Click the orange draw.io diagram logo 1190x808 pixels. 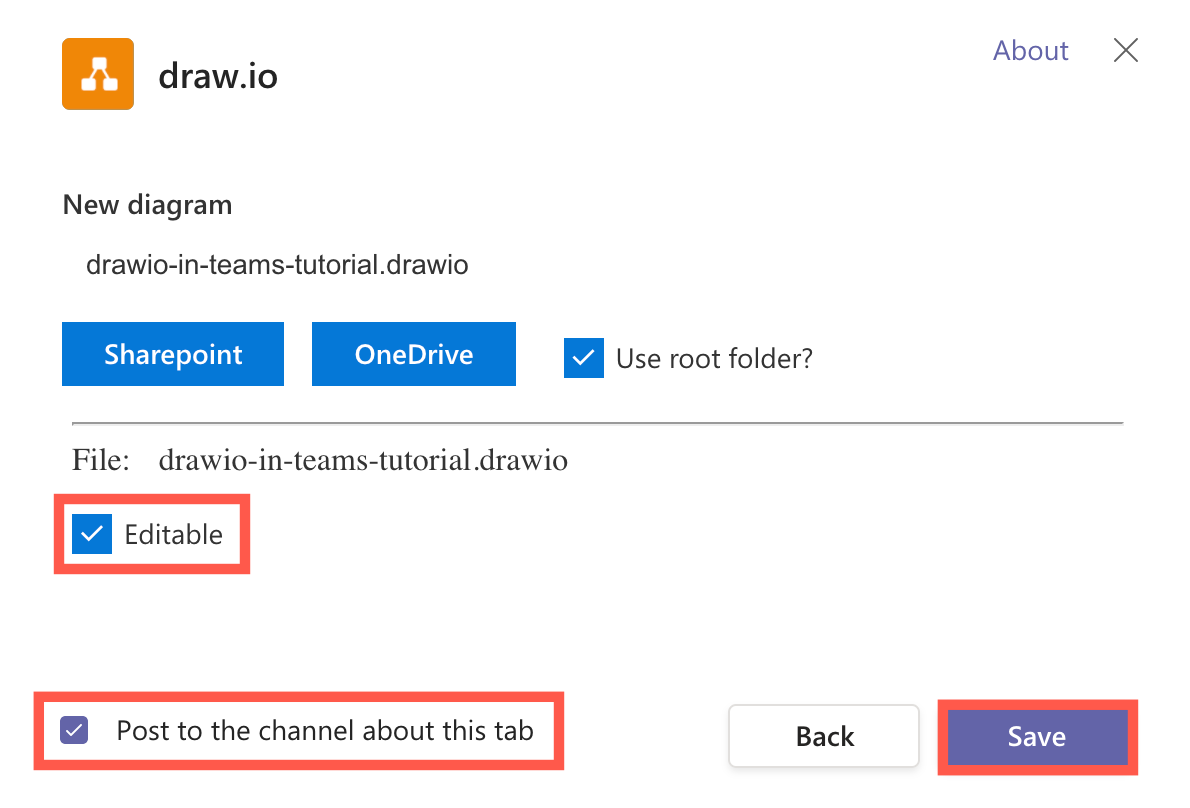[x=97, y=73]
